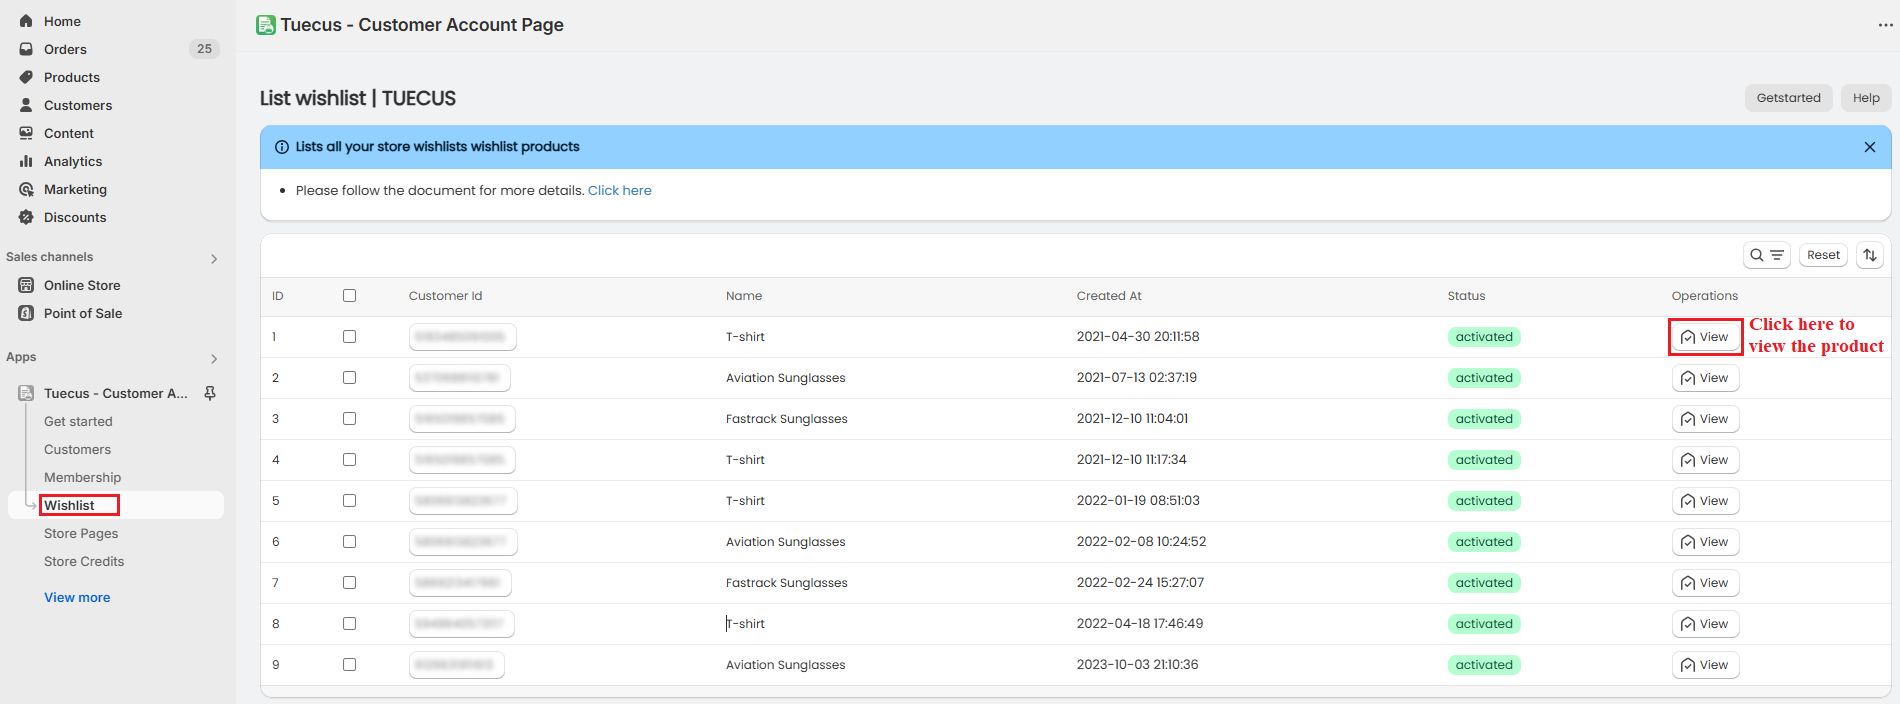The width and height of the screenshot is (1900, 704).
Task: Click the Help button
Action: click(1866, 98)
